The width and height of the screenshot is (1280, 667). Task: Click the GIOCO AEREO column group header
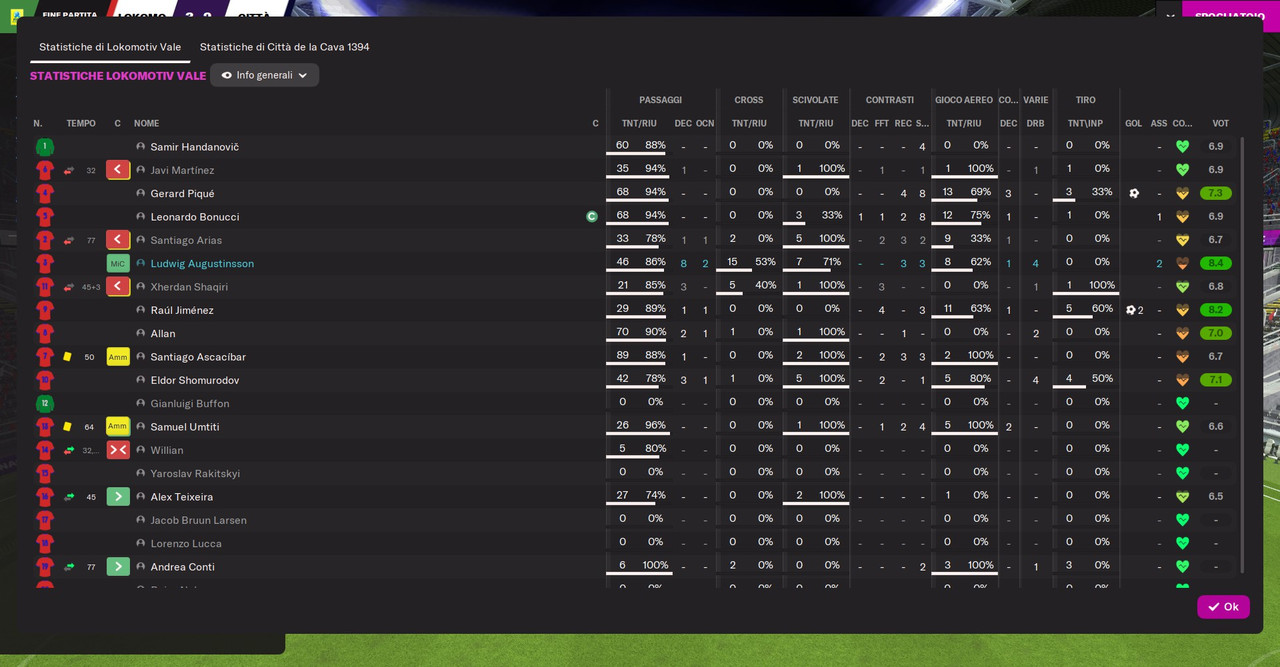tap(964, 100)
